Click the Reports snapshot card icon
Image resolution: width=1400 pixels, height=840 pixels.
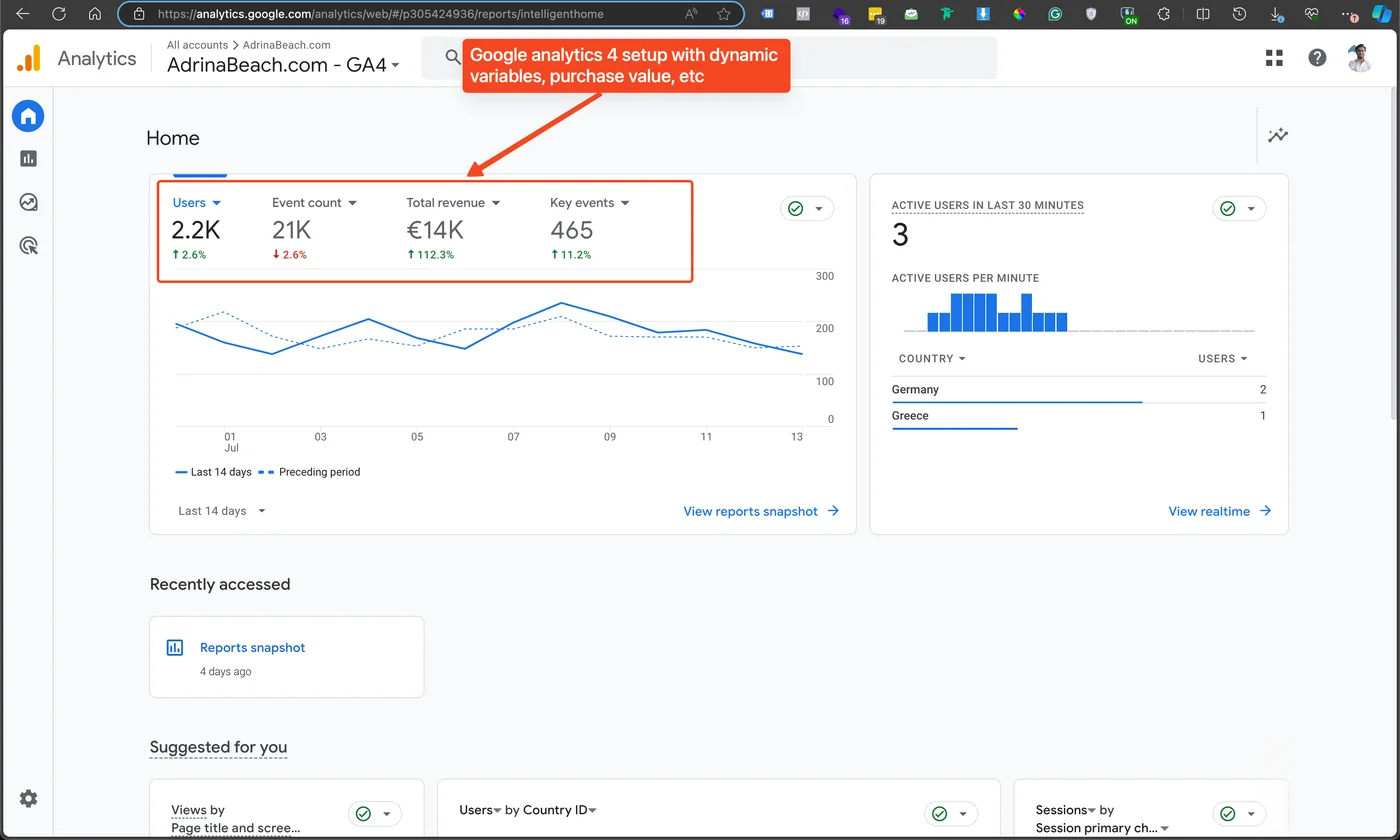click(175, 647)
